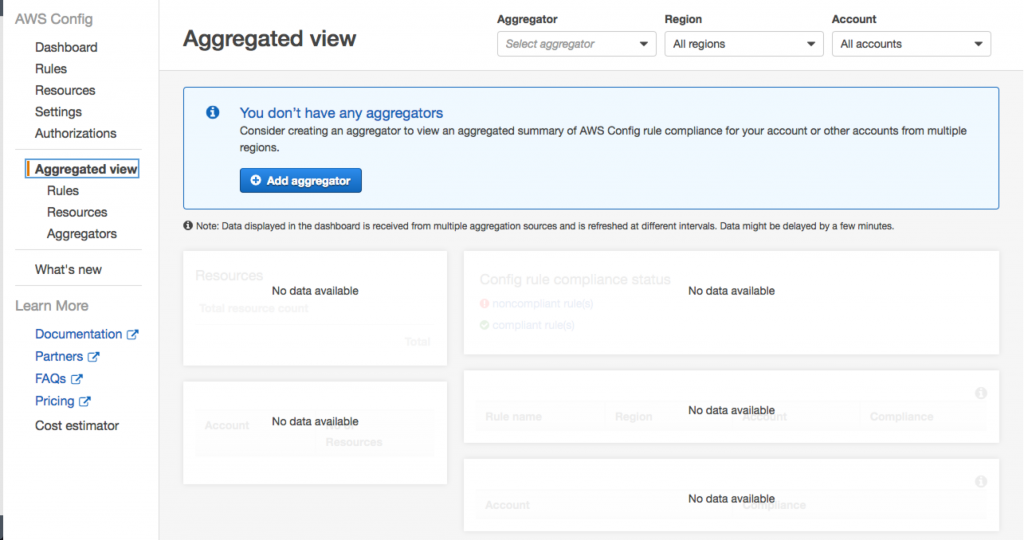Click info icon in Account Compliance panel
The image size is (1024, 540).
pyautogui.click(x=981, y=482)
